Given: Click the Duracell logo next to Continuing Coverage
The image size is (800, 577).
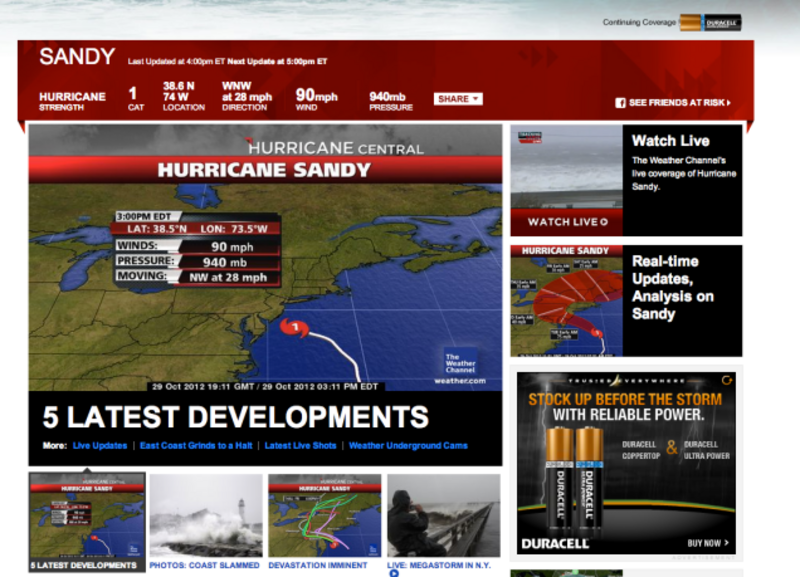Looking at the screenshot, I should tap(712, 22).
